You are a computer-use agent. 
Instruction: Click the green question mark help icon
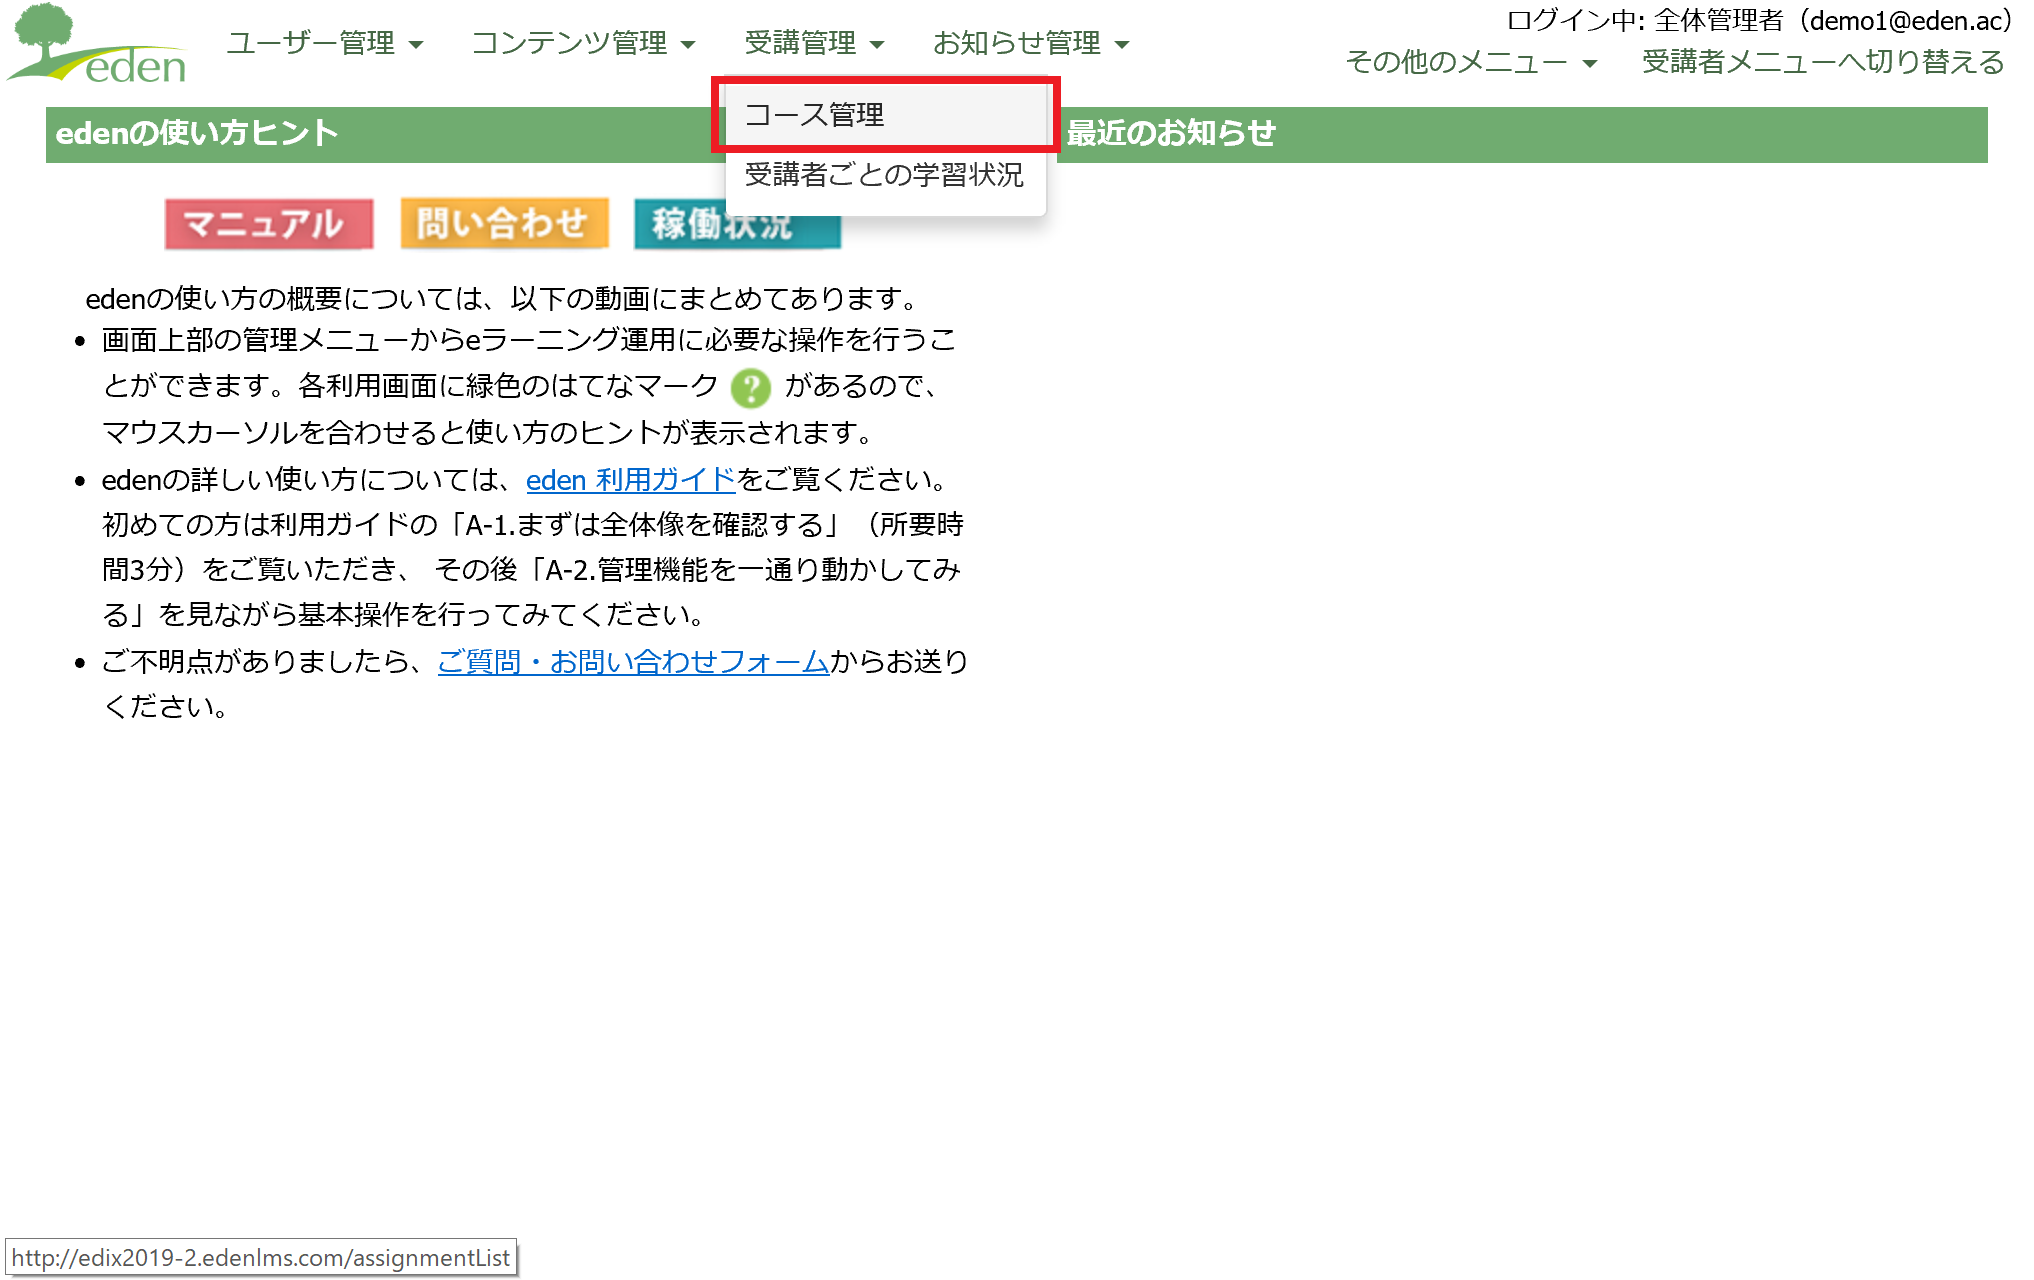[x=750, y=388]
